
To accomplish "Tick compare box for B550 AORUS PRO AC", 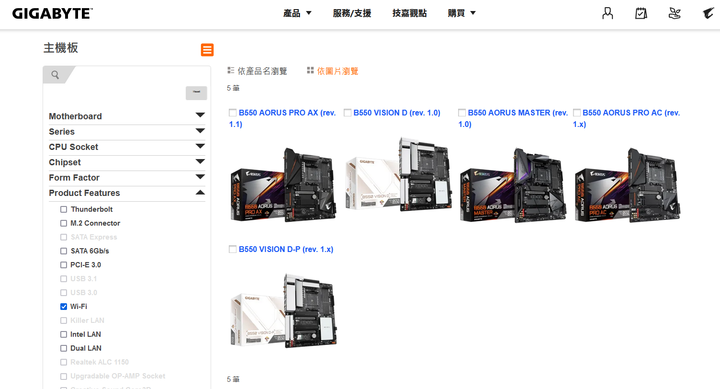I will 577,113.
